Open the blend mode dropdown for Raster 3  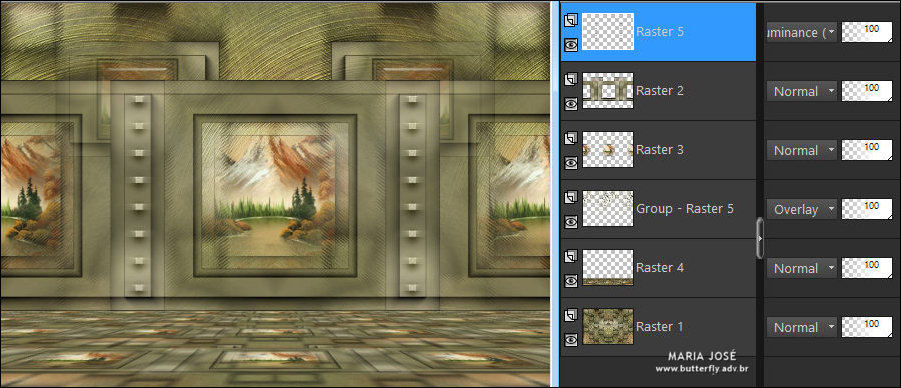coord(802,151)
